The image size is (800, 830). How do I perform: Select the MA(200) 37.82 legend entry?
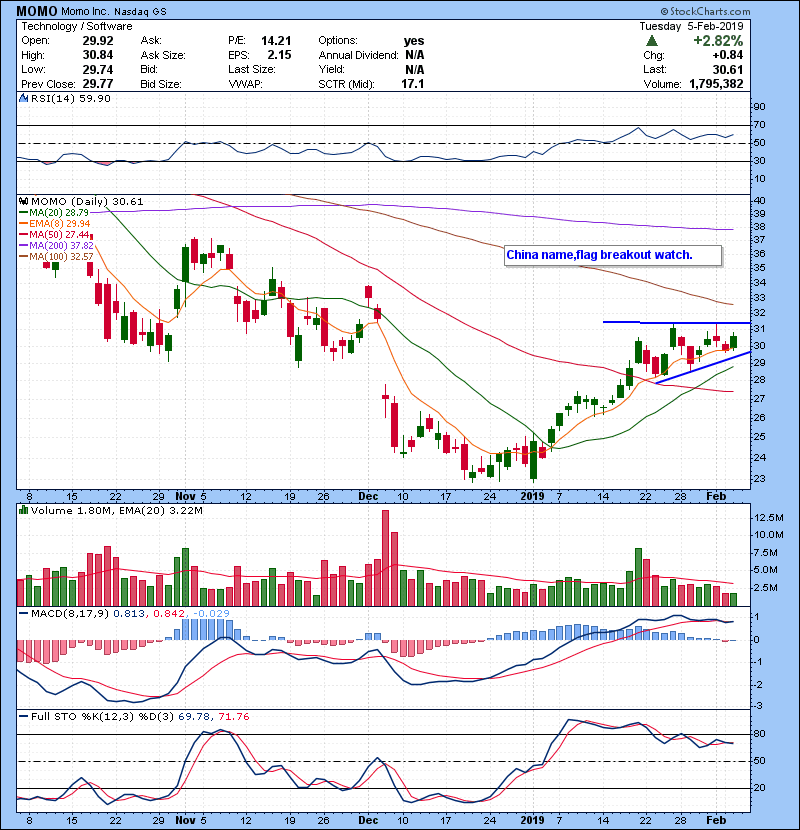click(x=56, y=246)
